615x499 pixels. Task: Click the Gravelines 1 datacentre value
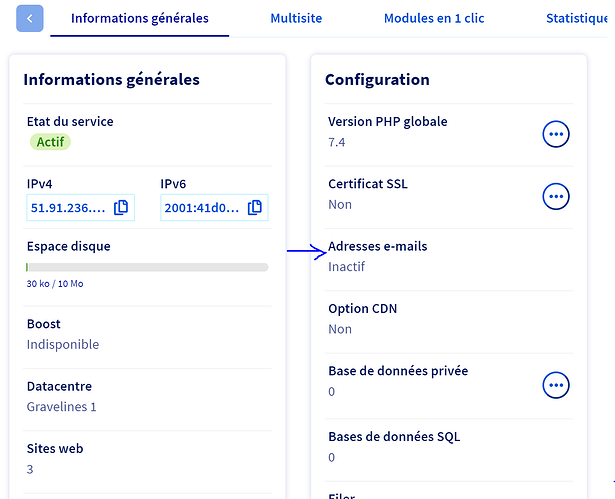click(62, 407)
